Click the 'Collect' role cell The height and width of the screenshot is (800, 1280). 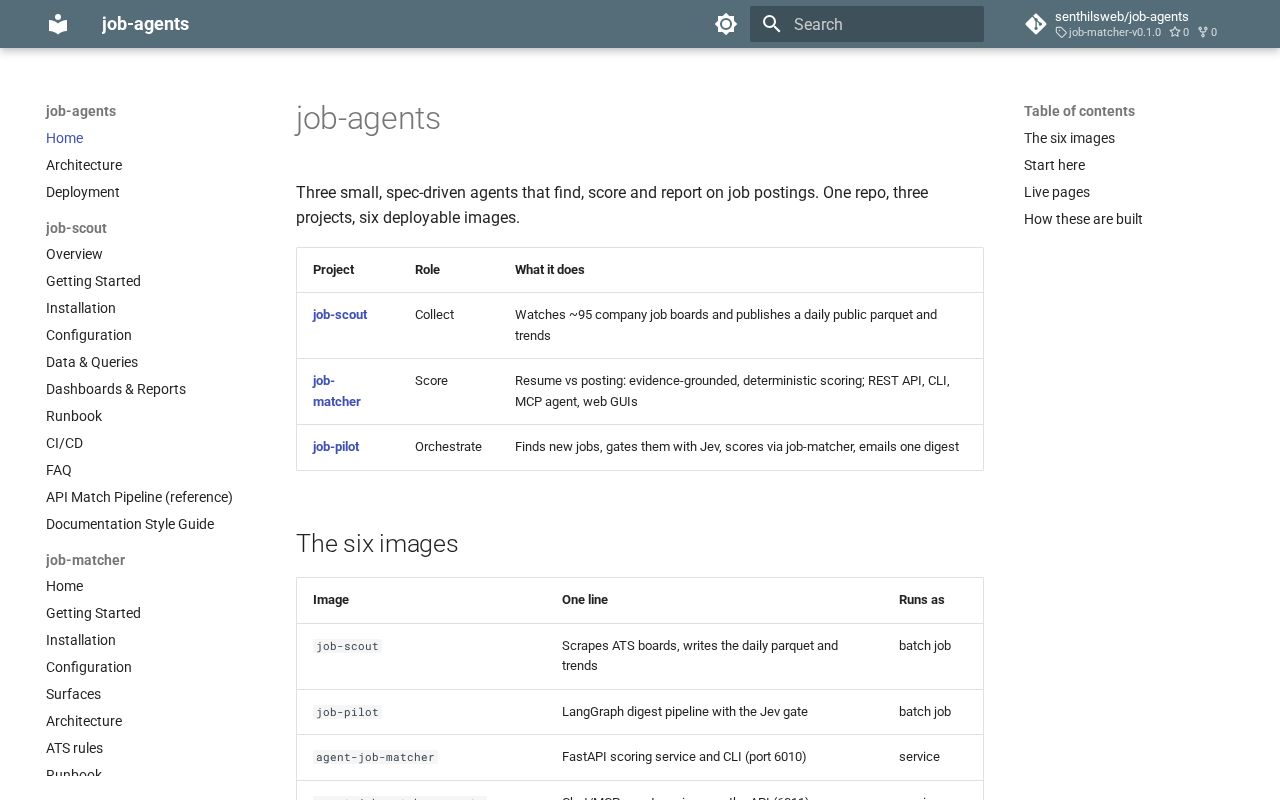(434, 314)
